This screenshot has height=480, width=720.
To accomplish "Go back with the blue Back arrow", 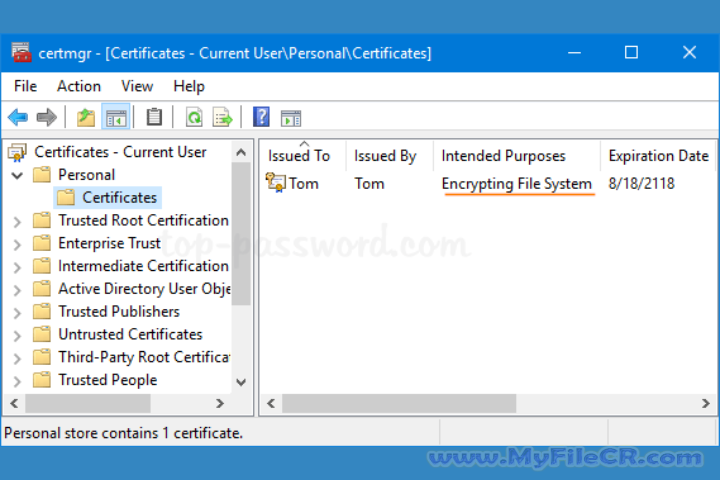I will point(18,118).
